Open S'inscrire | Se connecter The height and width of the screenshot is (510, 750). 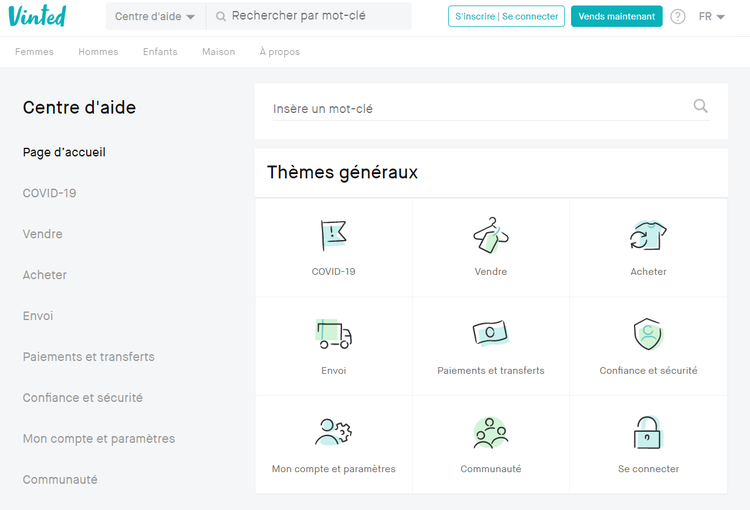(506, 16)
